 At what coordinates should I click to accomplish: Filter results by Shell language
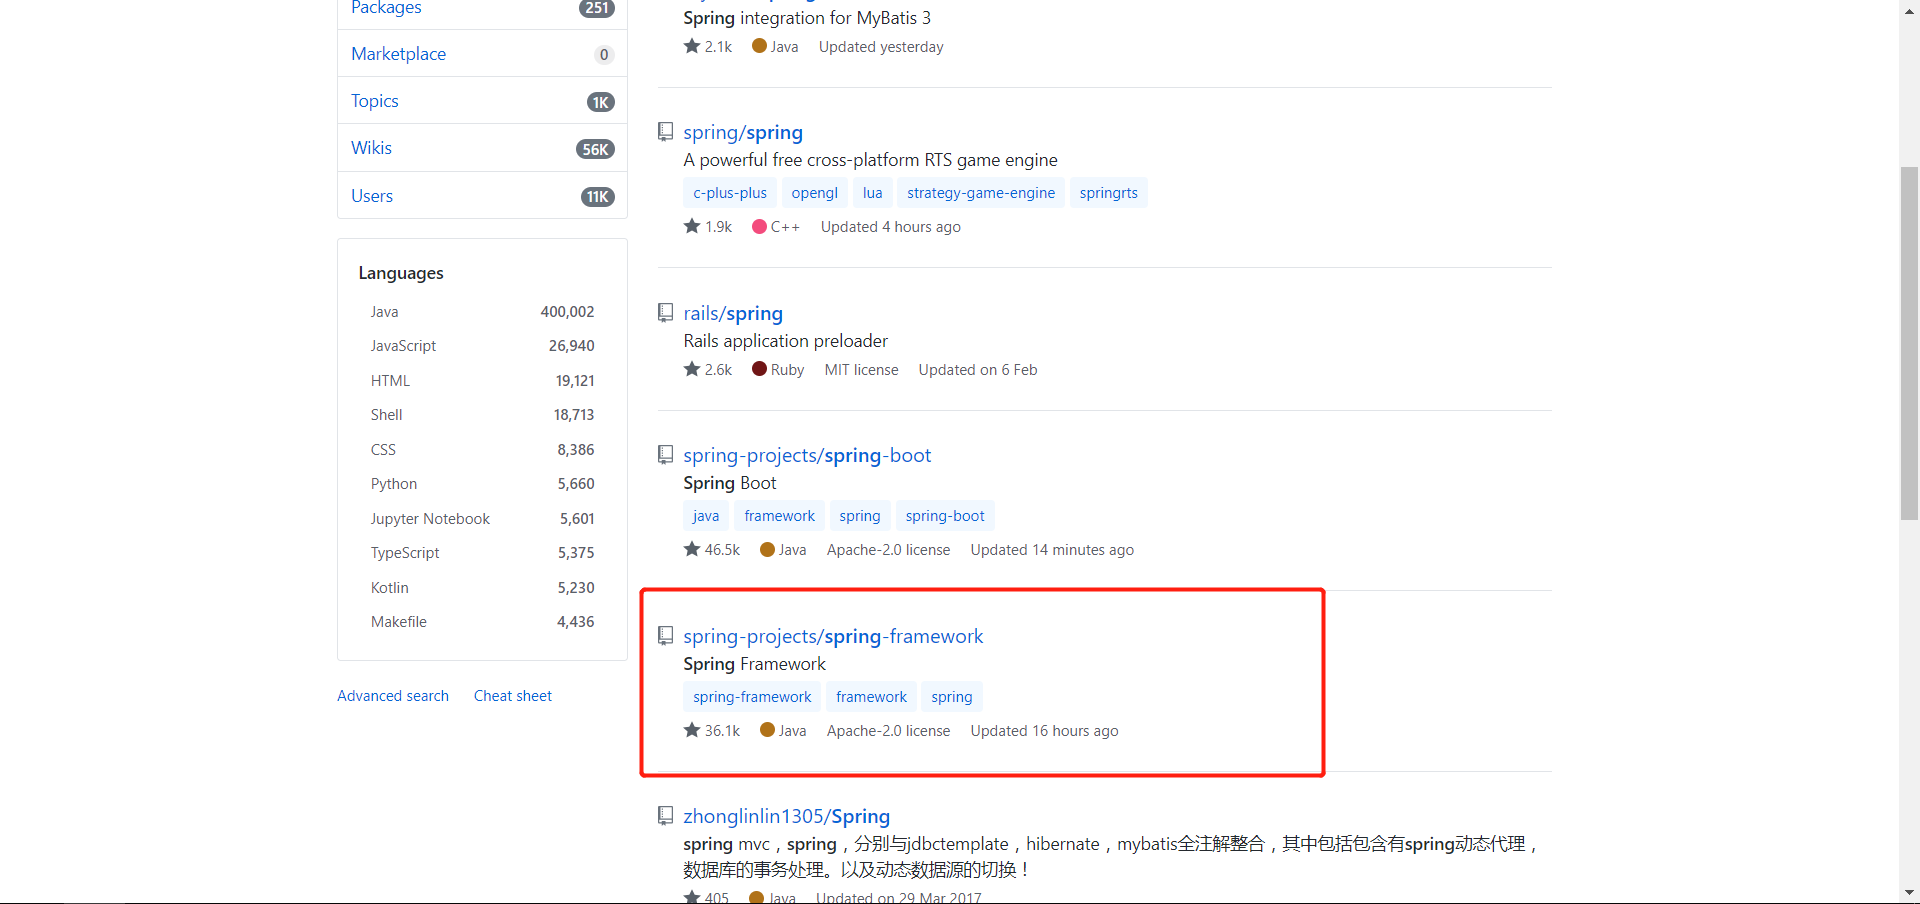482,415
